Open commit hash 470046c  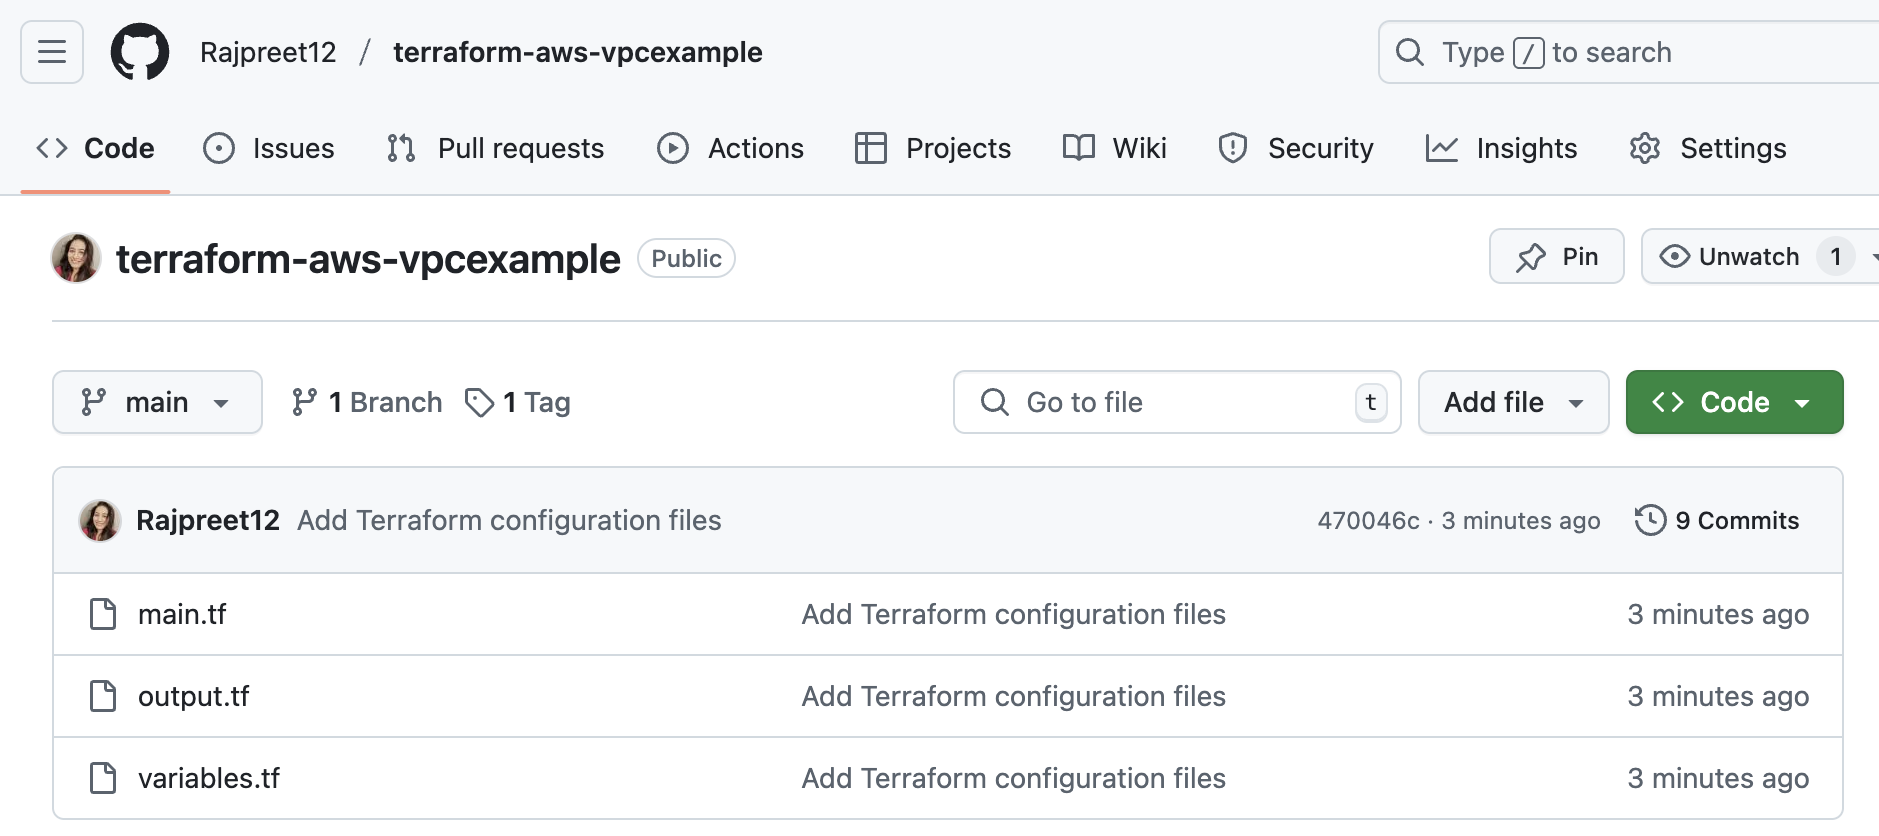pyautogui.click(x=1368, y=520)
